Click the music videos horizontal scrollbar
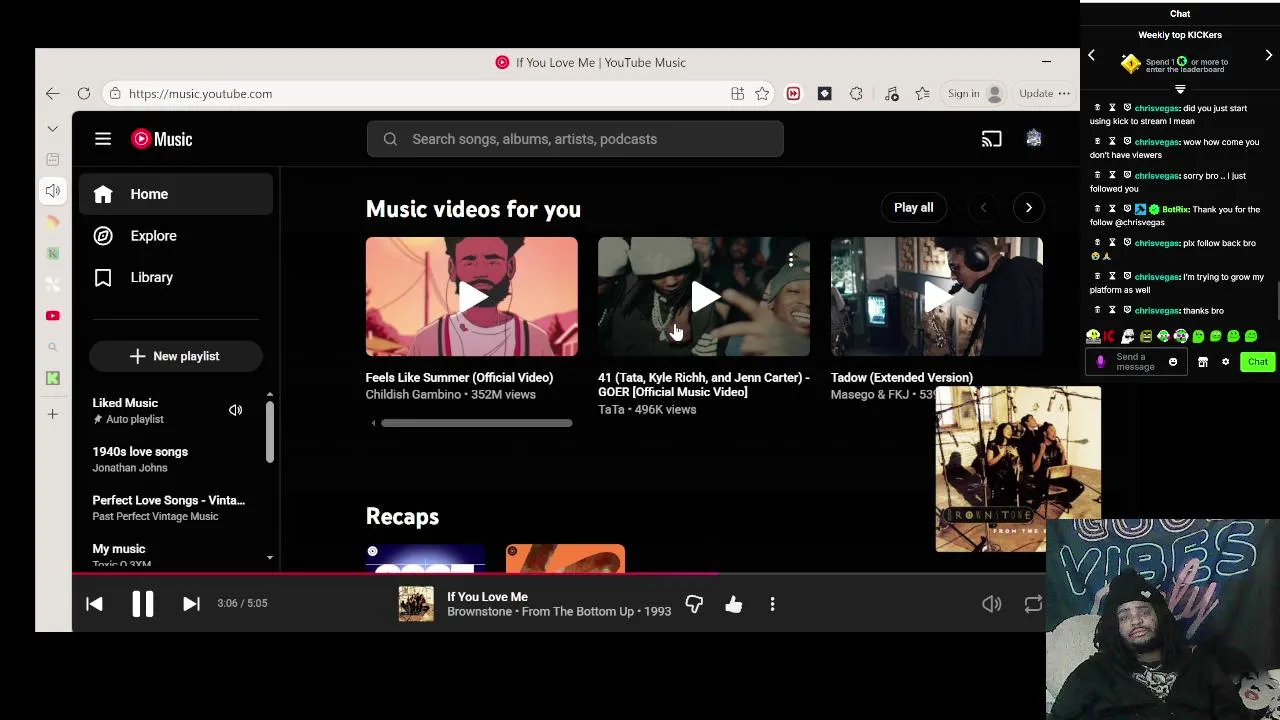The image size is (1280, 720). point(476,423)
